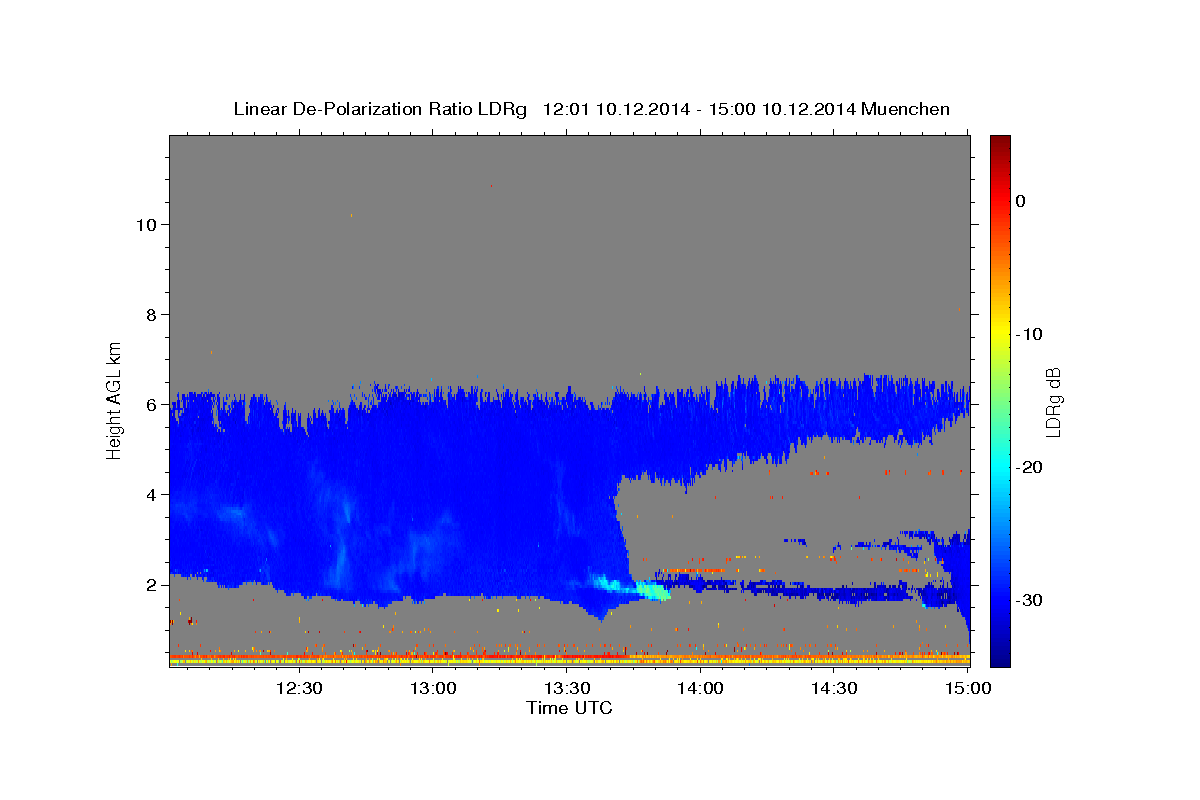This screenshot has height=800, width=1200.
Task: Select the 13:30 time axis label
Action: pos(567,688)
